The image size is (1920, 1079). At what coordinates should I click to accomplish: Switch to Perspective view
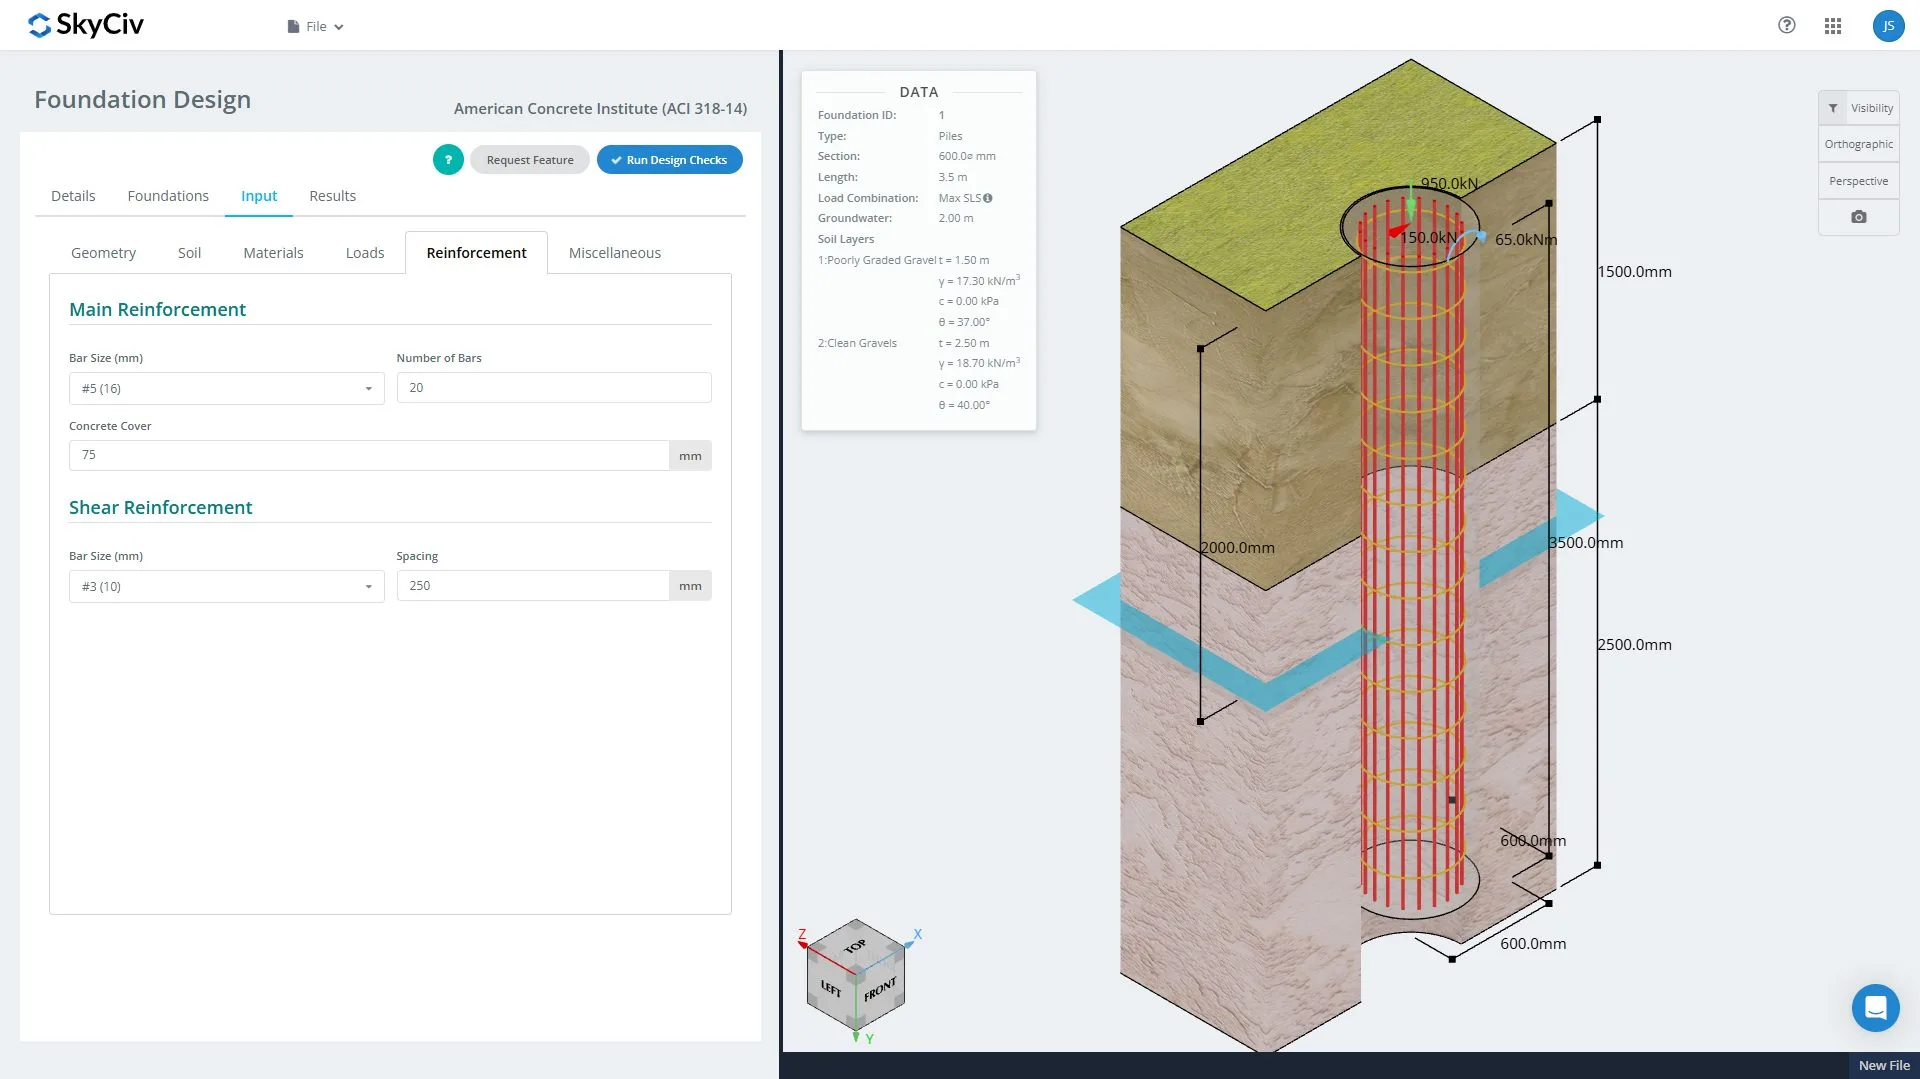(1858, 181)
